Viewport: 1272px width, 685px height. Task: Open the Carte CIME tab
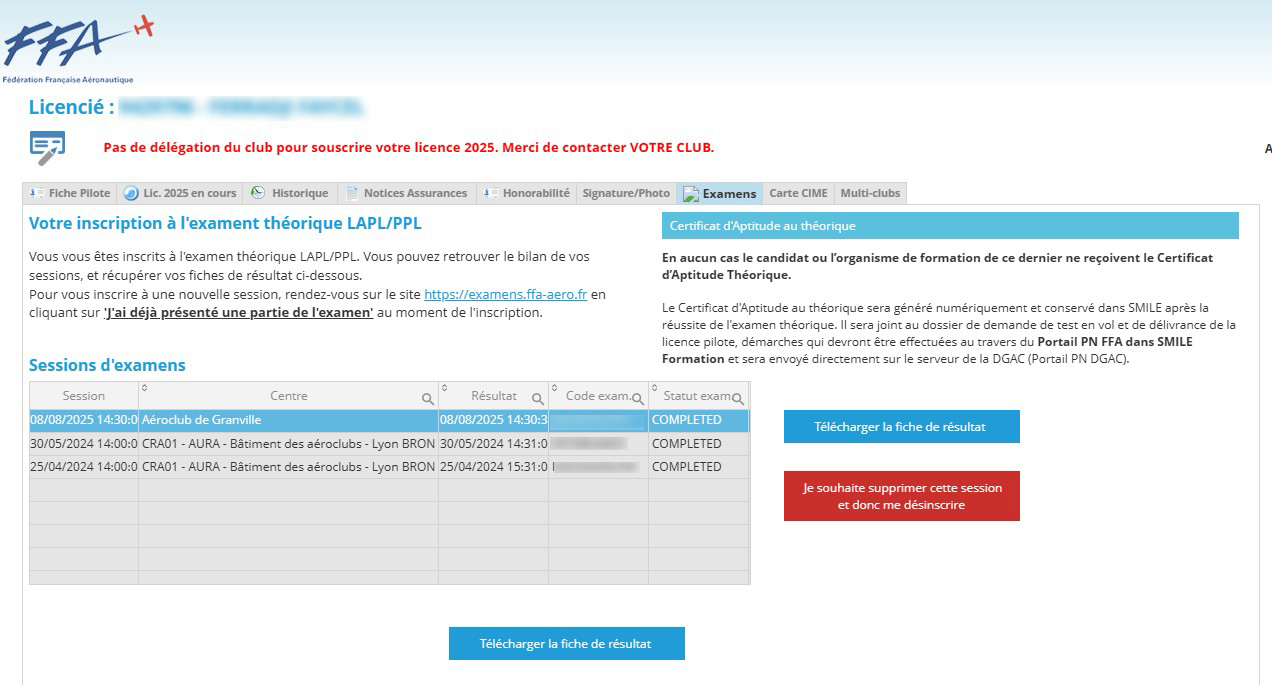(x=798, y=193)
